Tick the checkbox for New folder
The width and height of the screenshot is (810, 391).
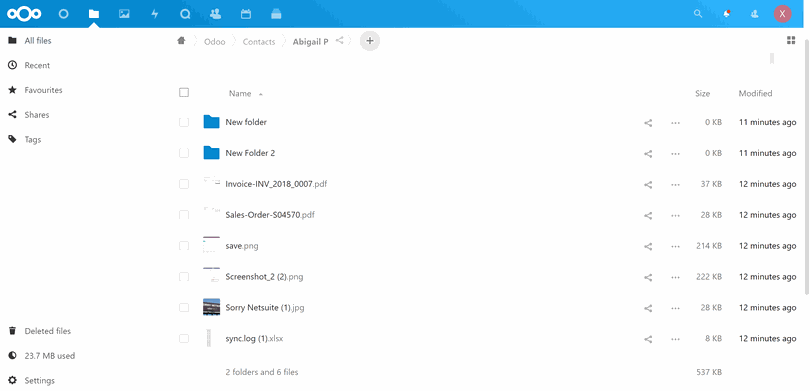(x=184, y=122)
